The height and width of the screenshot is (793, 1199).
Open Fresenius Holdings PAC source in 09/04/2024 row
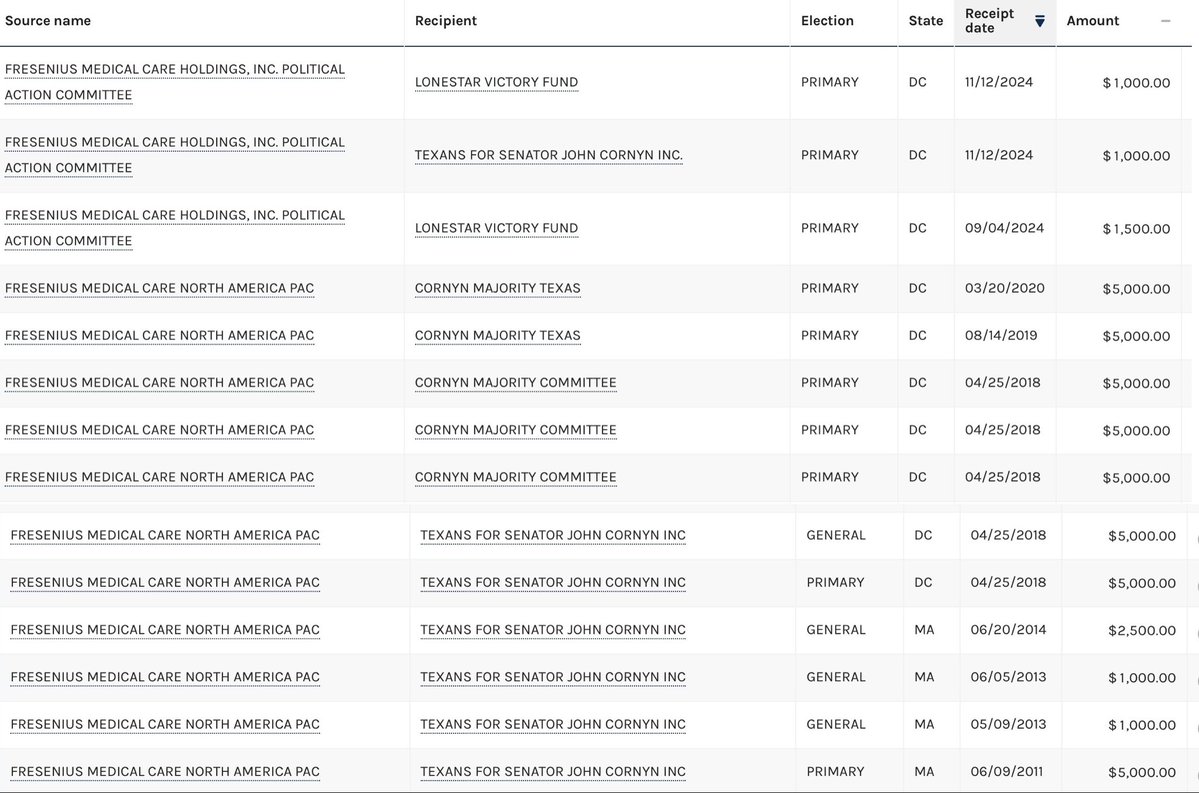(174, 228)
